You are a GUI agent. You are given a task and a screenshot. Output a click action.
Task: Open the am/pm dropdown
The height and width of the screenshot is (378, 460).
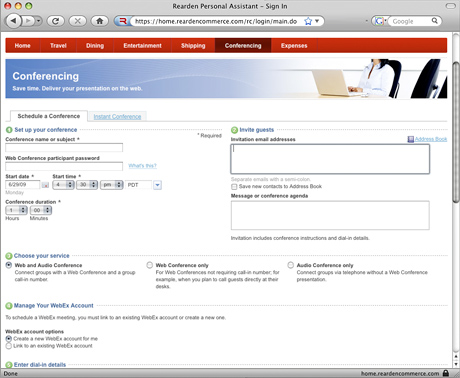[x=112, y=185]
